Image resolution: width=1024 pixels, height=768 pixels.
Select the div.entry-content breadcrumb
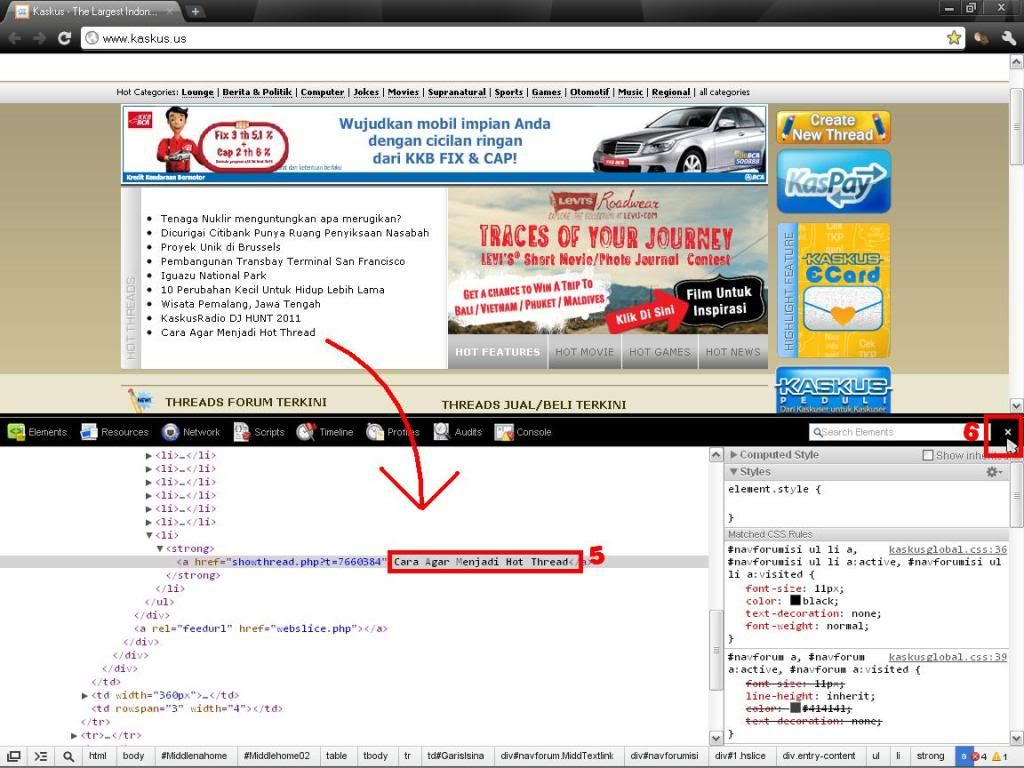[818, 756]
